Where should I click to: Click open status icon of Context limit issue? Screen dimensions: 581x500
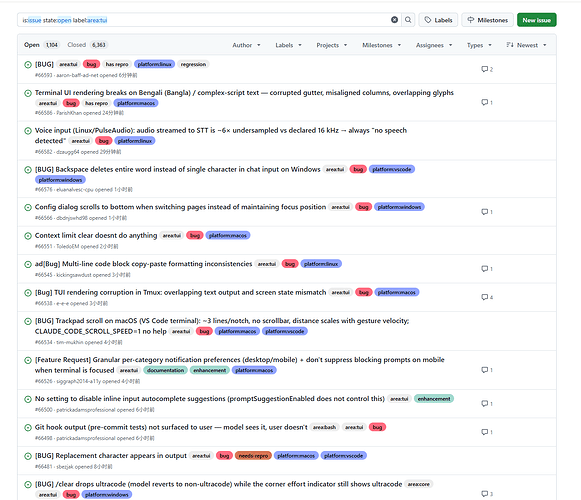pos(28,236)
